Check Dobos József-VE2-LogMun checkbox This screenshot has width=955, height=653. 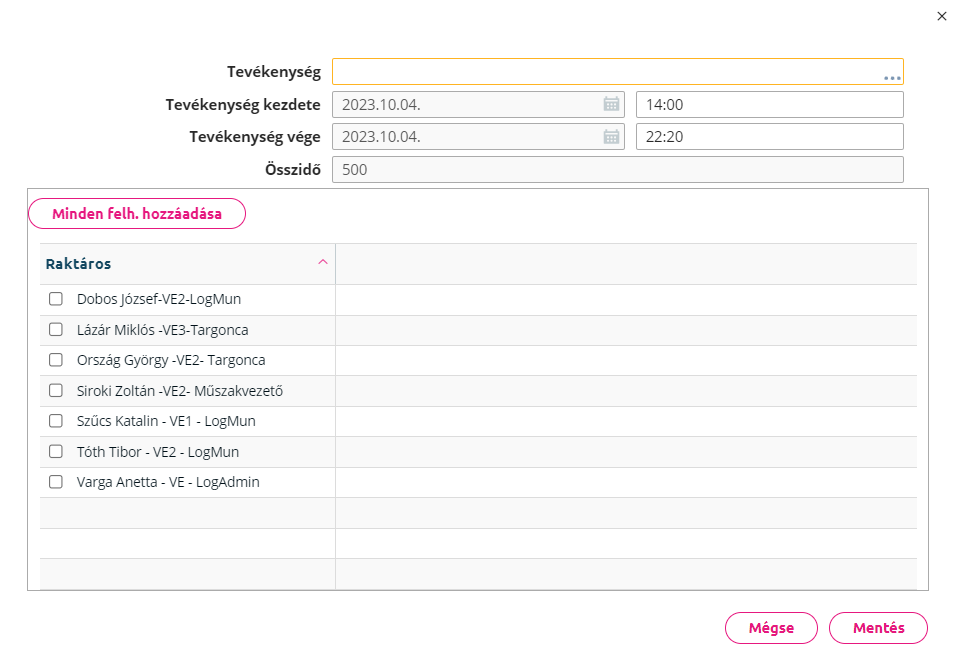click(x=55, y=299)
